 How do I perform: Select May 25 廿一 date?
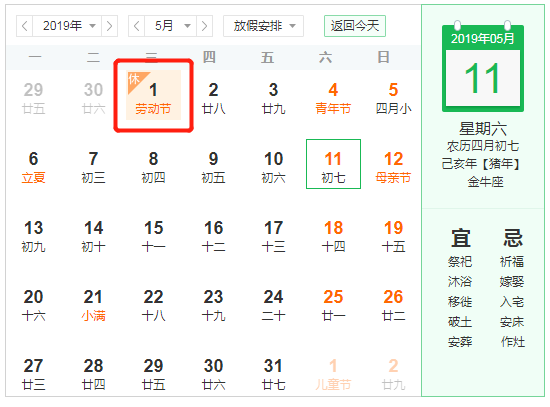click(333, 306)
